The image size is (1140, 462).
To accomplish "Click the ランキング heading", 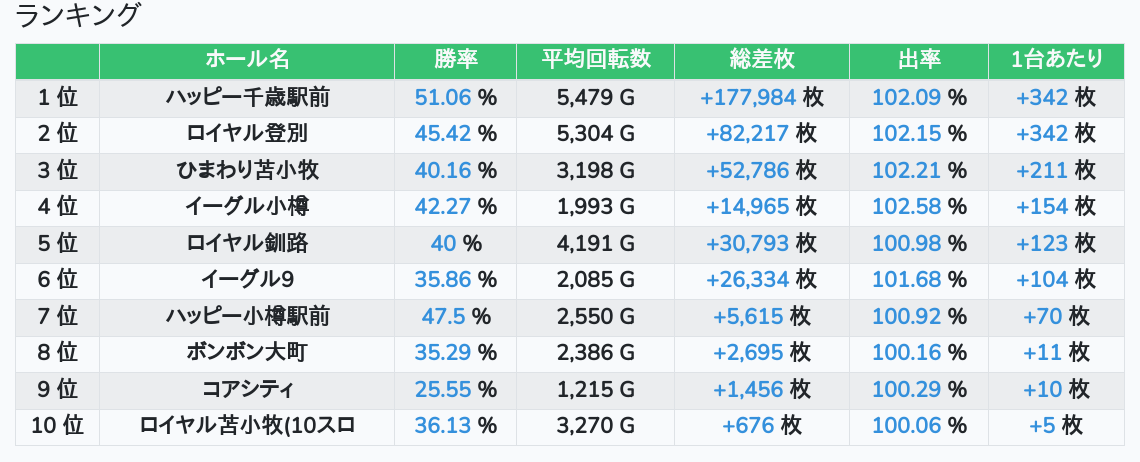I will pos(78,16).
